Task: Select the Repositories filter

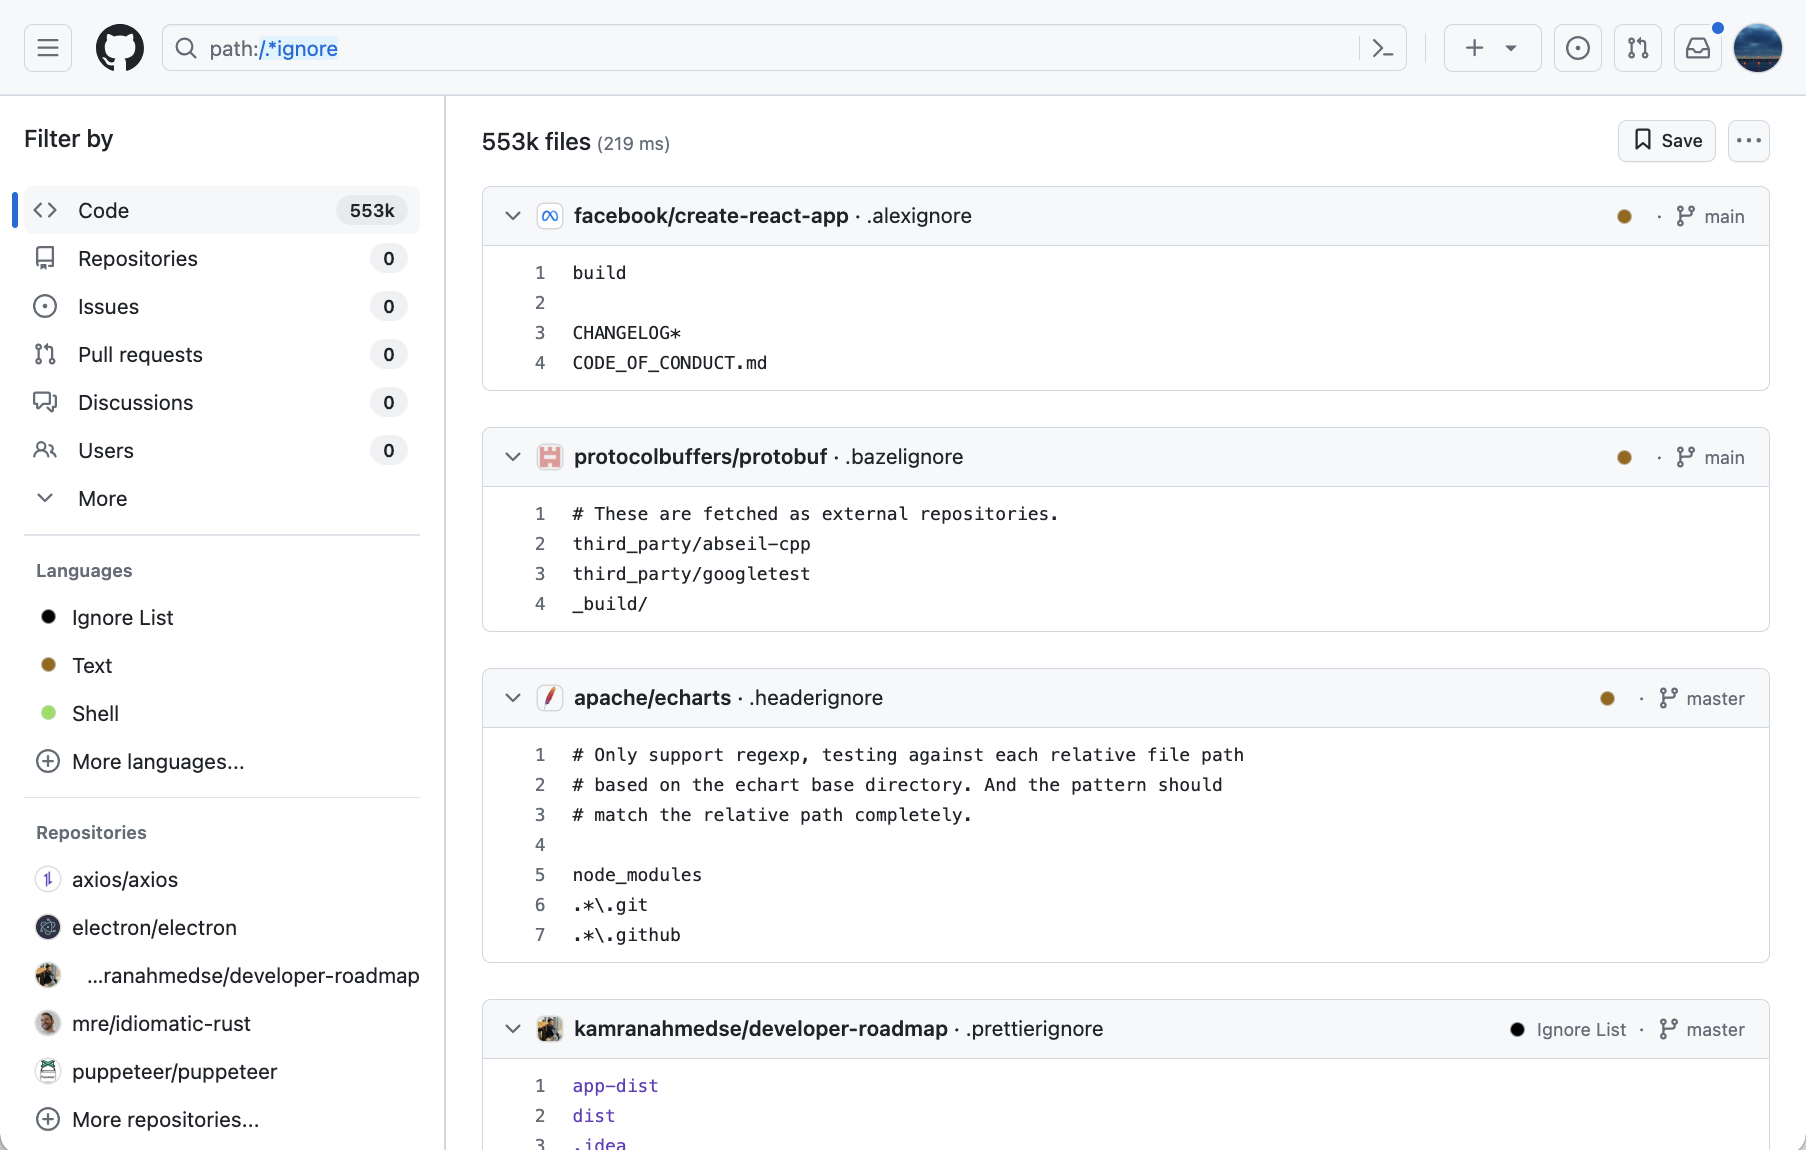Action: (x=138, y=258)
